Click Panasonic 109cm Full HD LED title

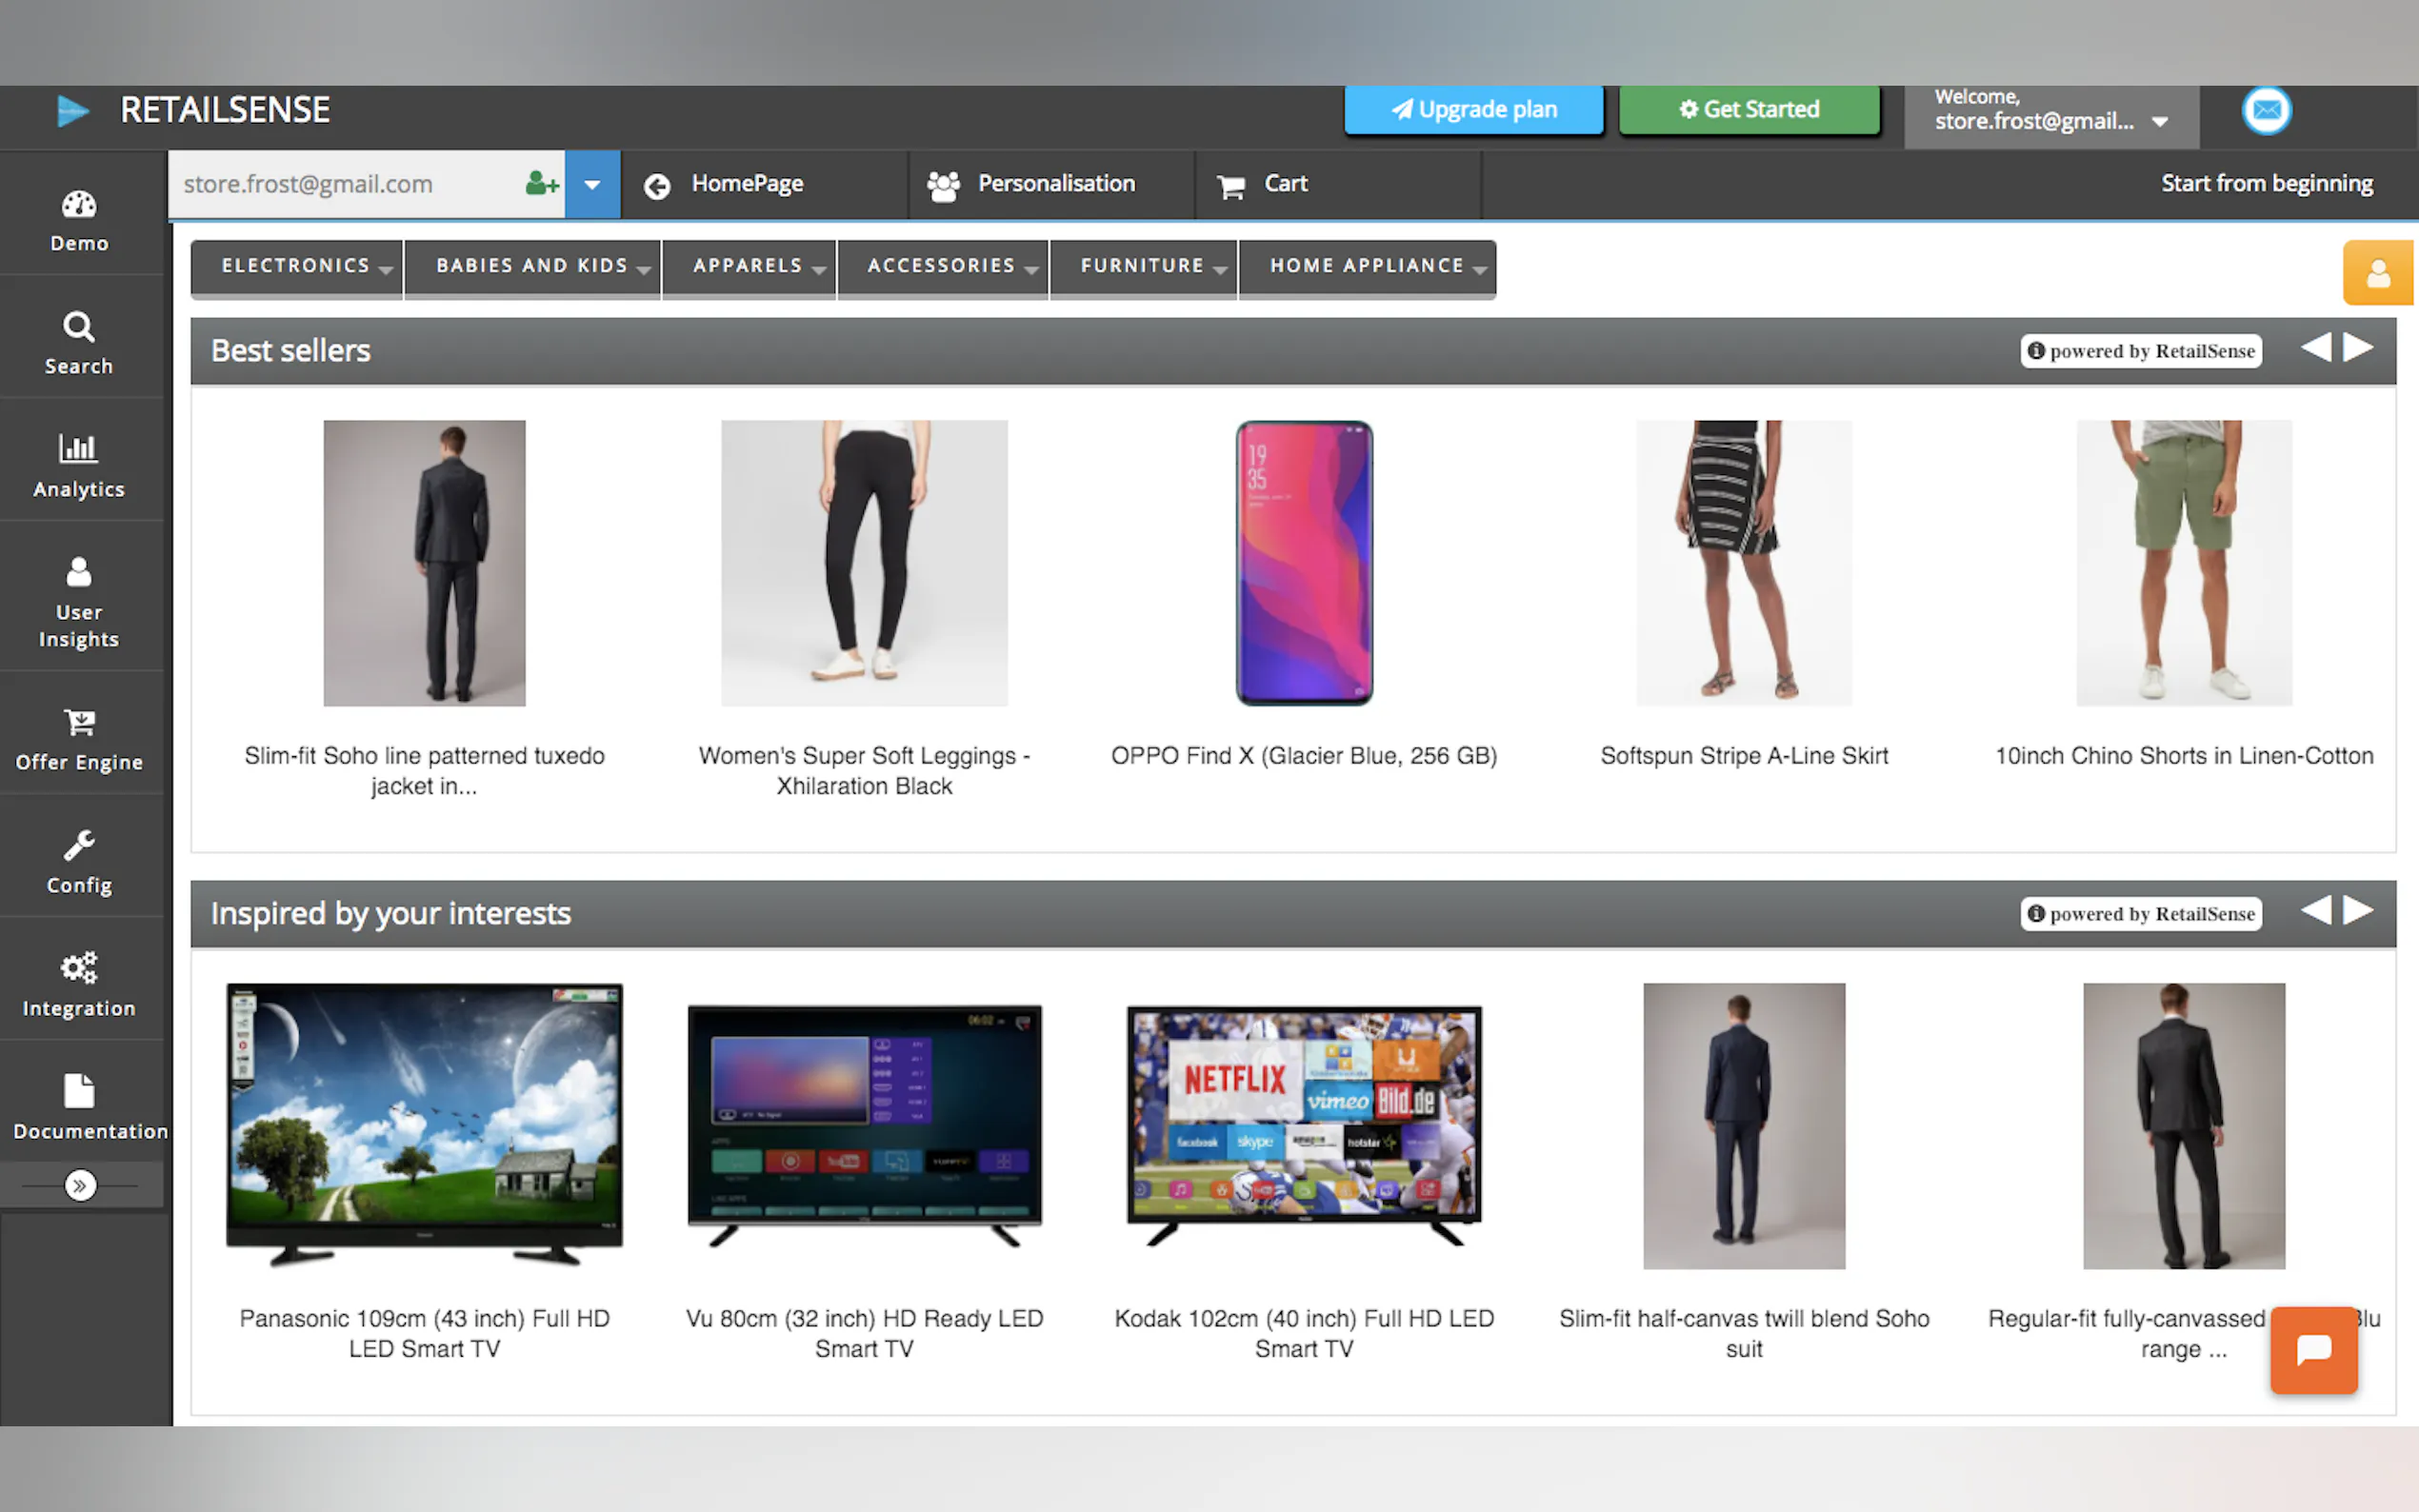[x=424, y=1334]
